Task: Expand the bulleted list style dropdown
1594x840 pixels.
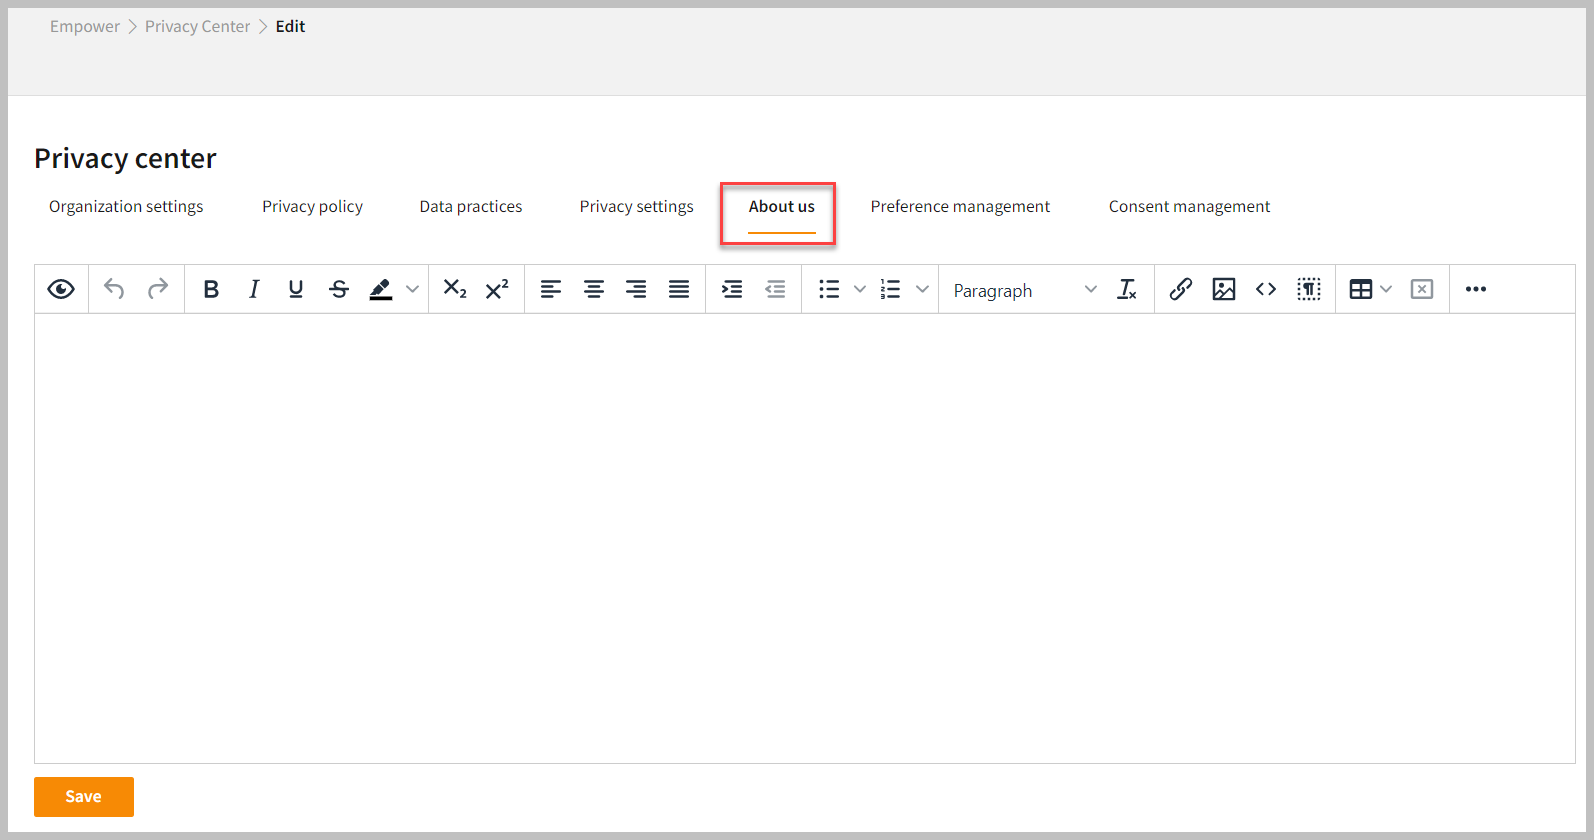Action: [x=859, y=289]
